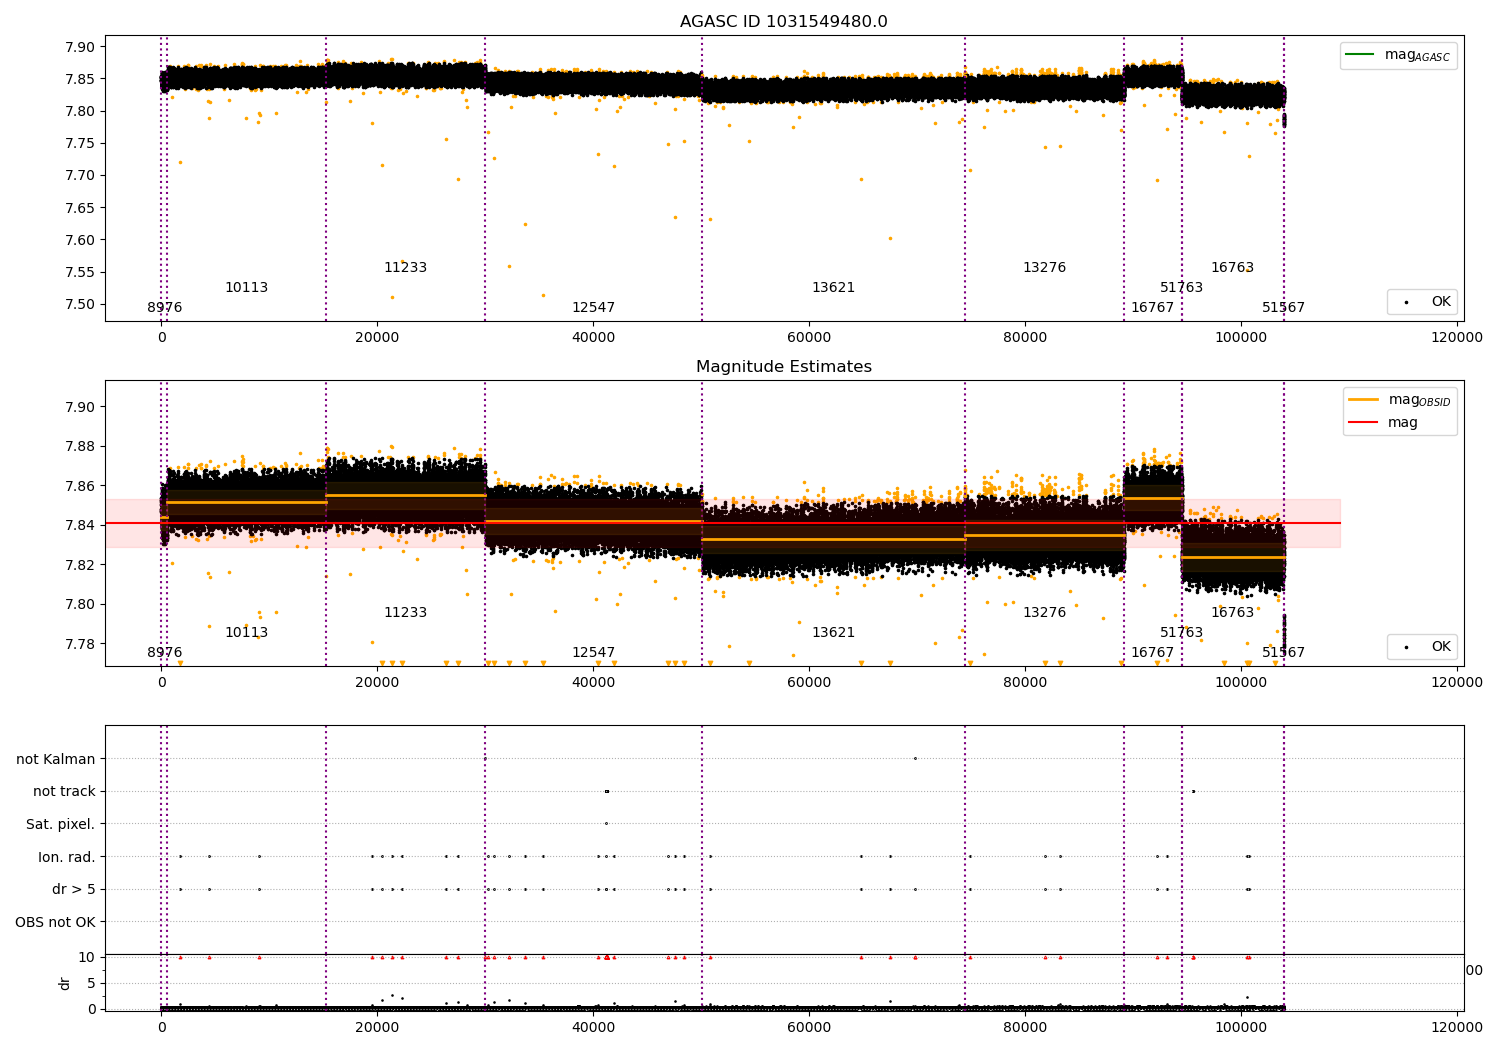This screenshot has height=1050, width=1500.
Task: Click the 10 tick on the dr axis
Action: (87, 957)
